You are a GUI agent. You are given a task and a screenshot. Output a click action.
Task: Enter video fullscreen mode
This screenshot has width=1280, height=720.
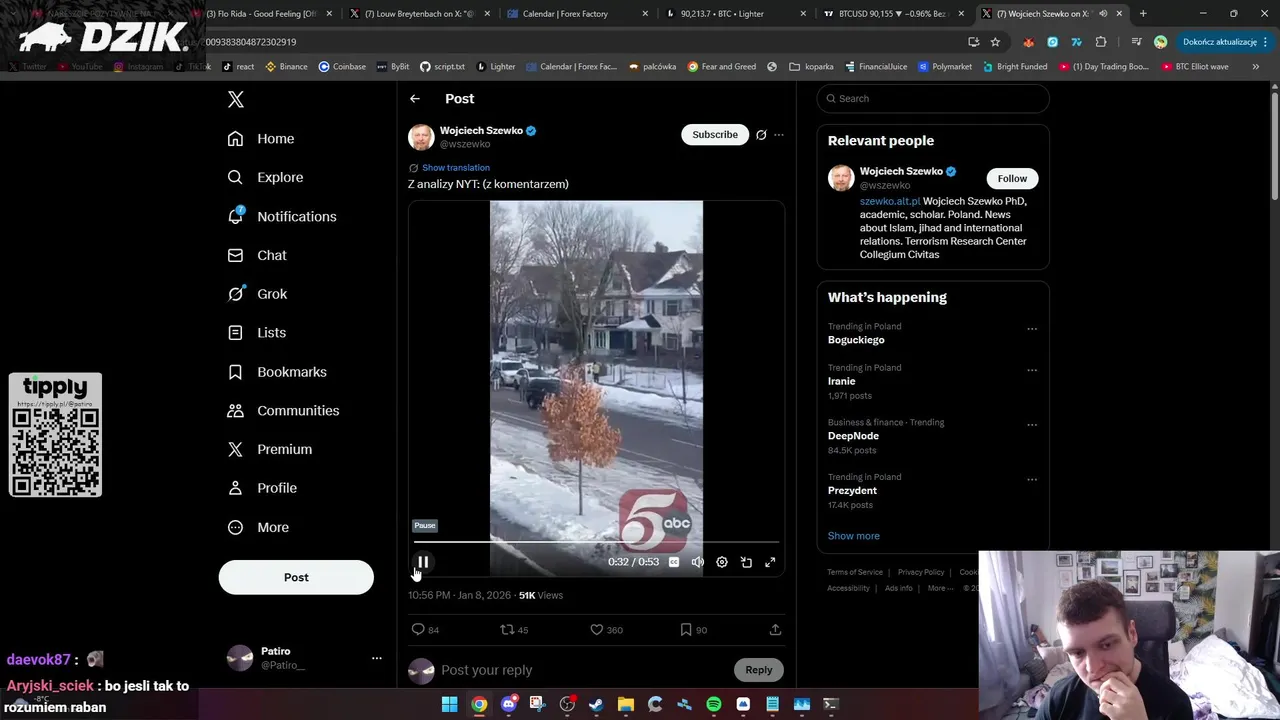pos(770,562)
